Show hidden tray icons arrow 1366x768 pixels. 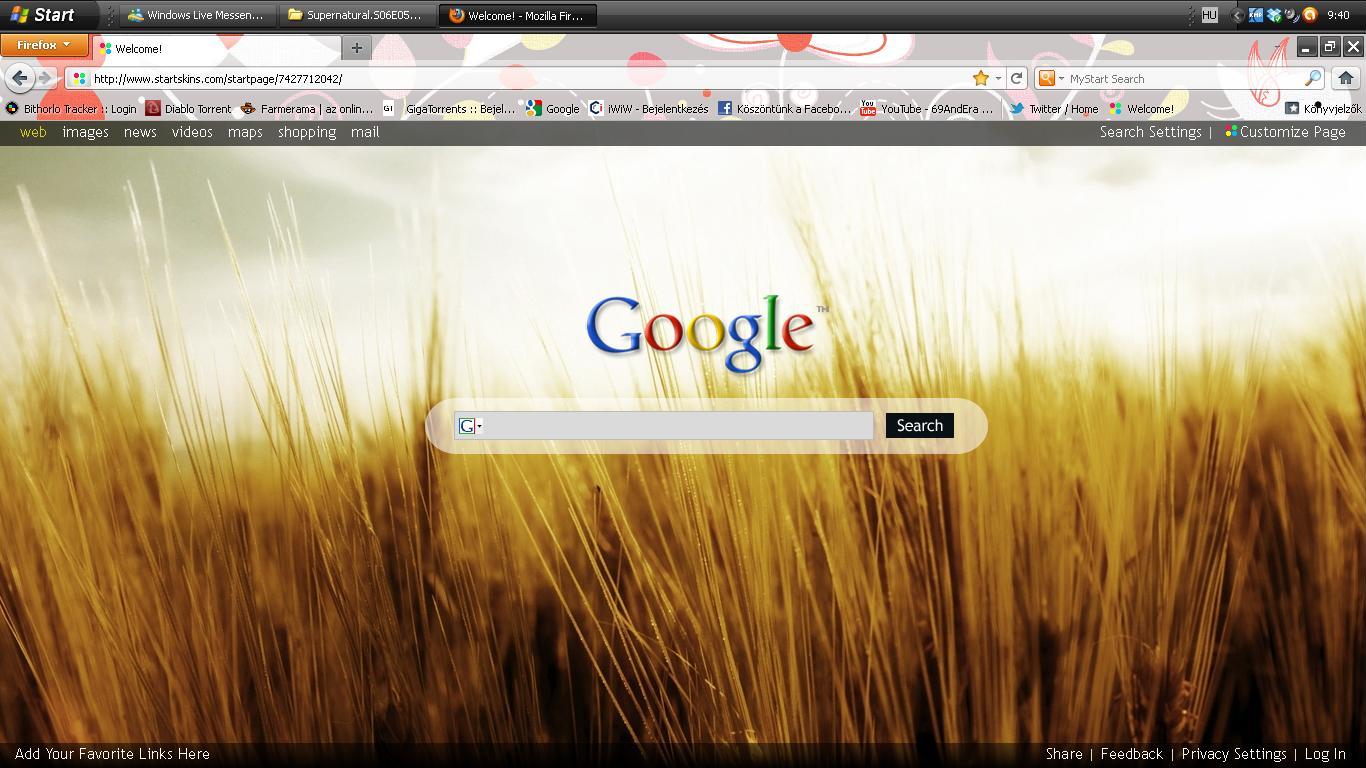[1238, 15]
